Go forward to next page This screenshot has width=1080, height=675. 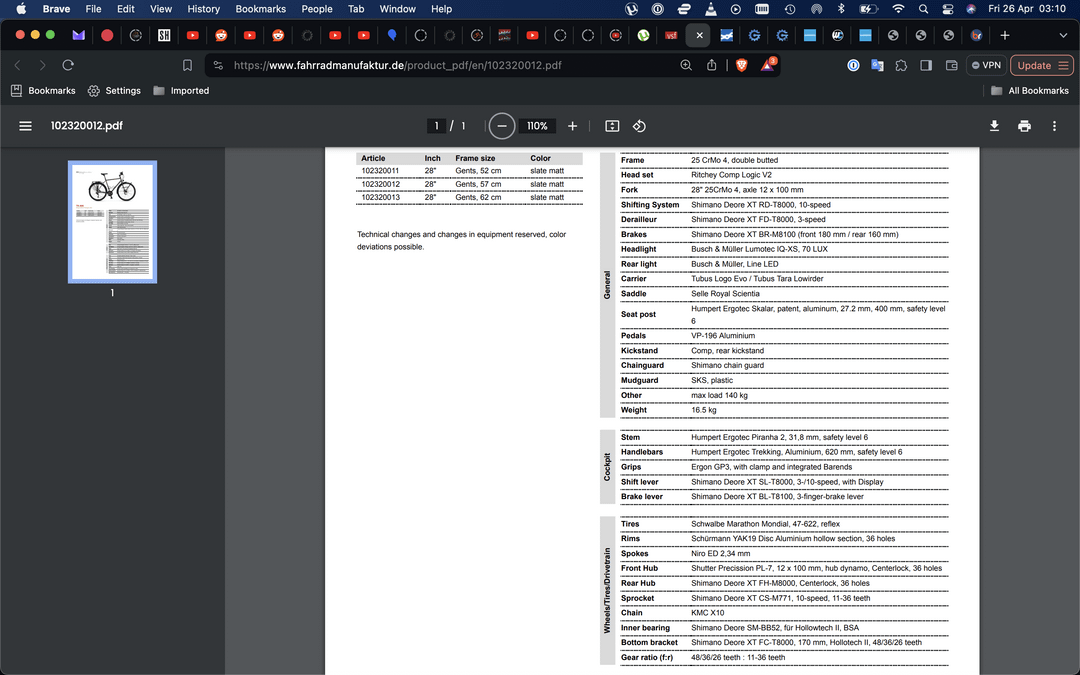click(43, 65)
